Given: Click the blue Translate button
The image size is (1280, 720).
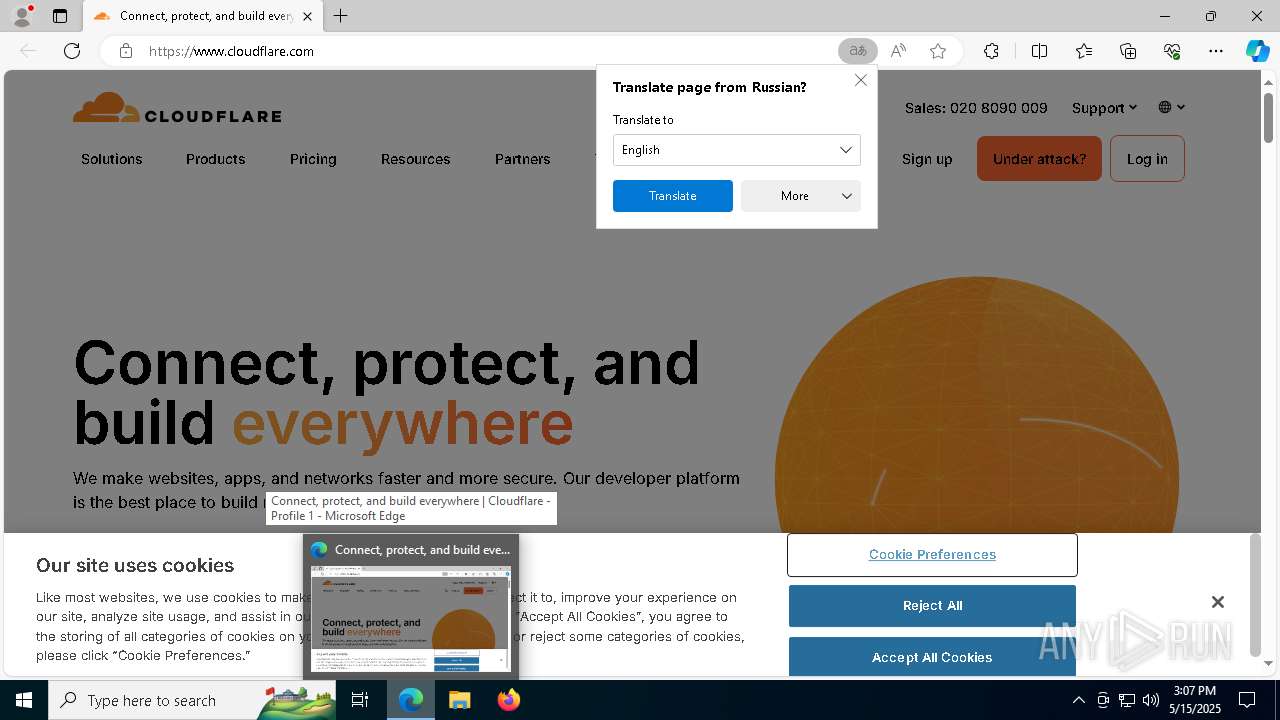Looking at the screenshot, I should [672, 196].
